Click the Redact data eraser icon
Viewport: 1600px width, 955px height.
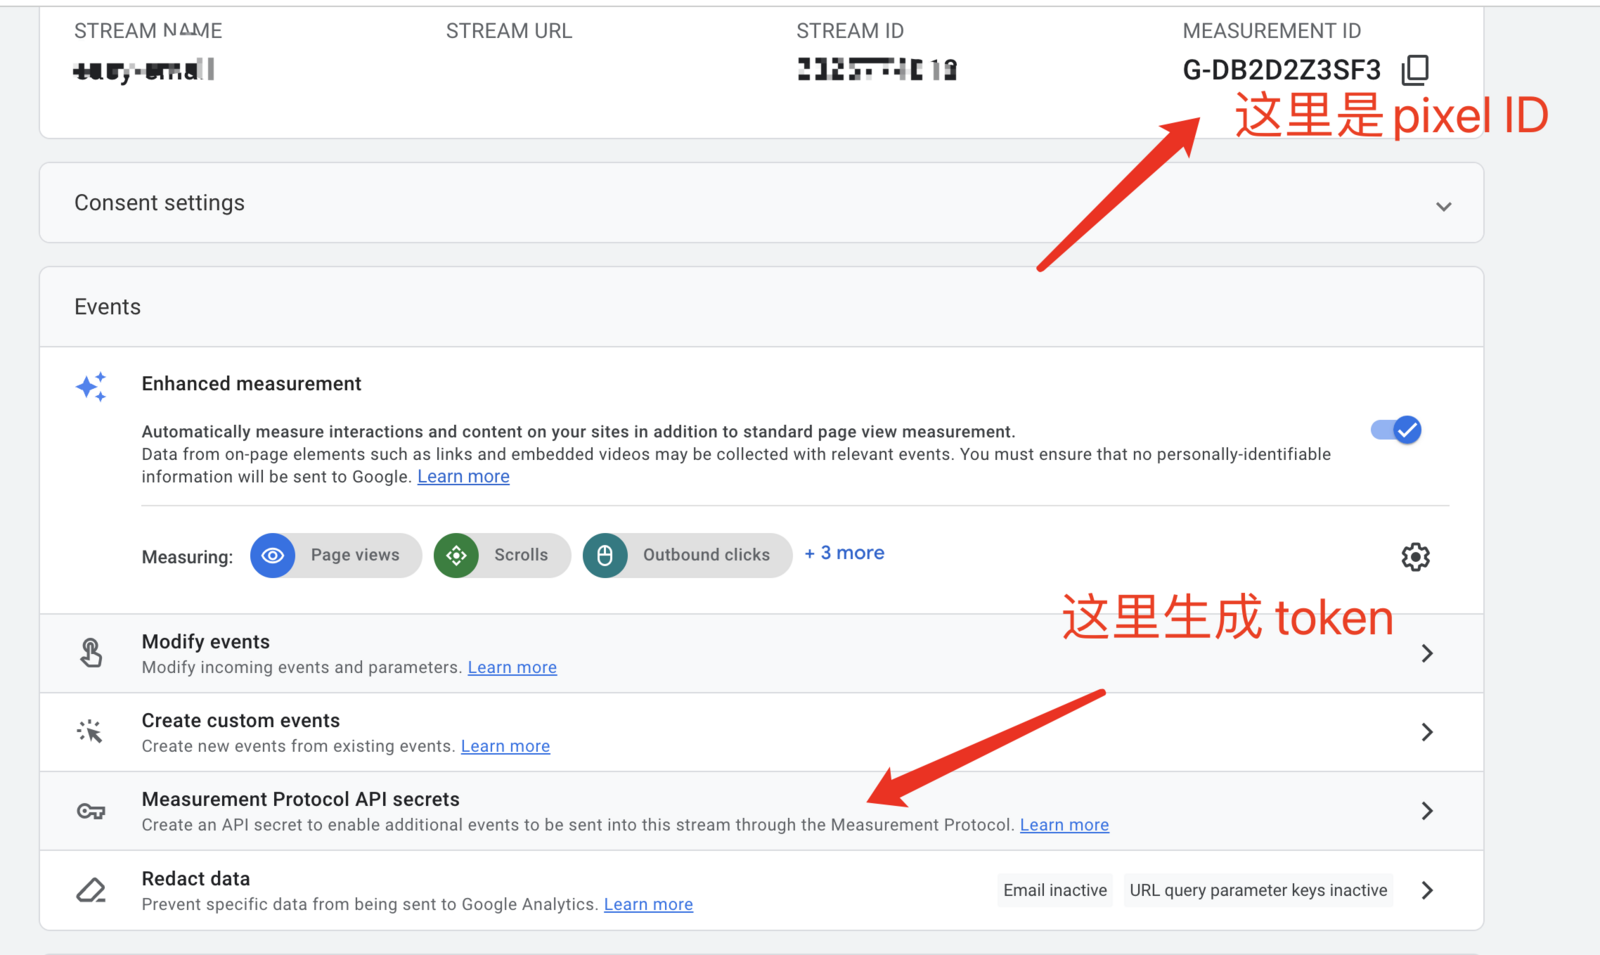[91, 890]
